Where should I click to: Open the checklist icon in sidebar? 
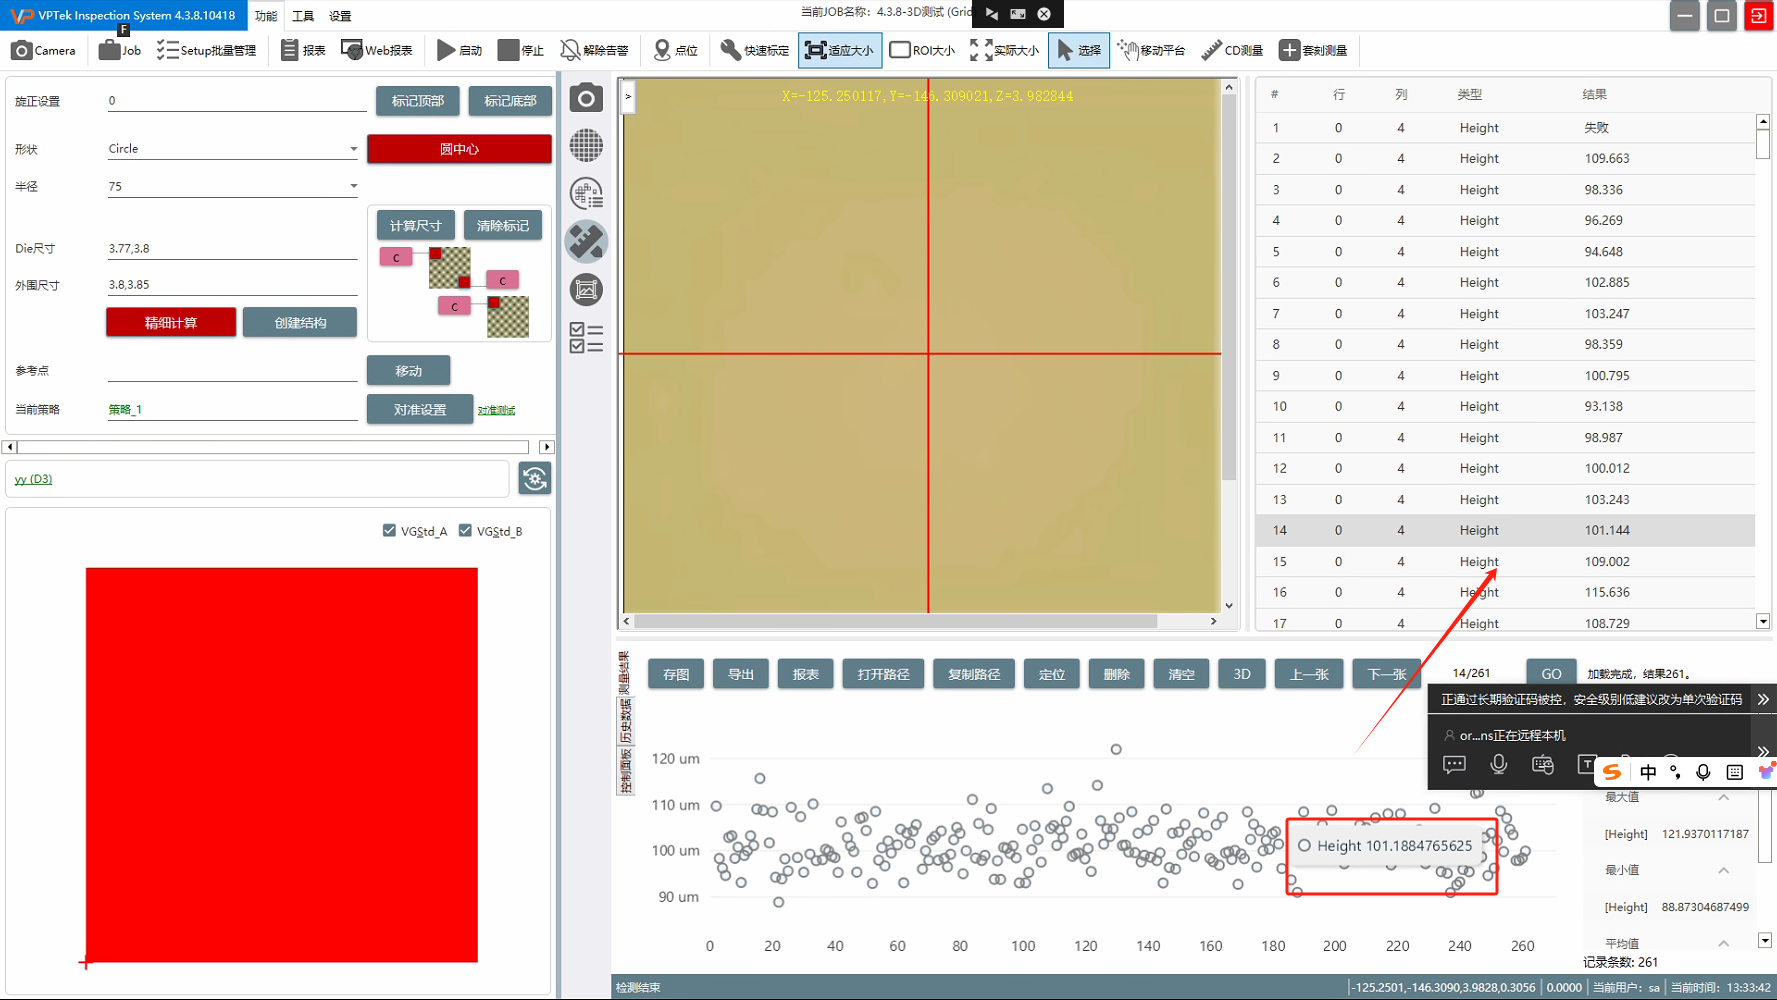pyautogui.click(x=586, y=338)
